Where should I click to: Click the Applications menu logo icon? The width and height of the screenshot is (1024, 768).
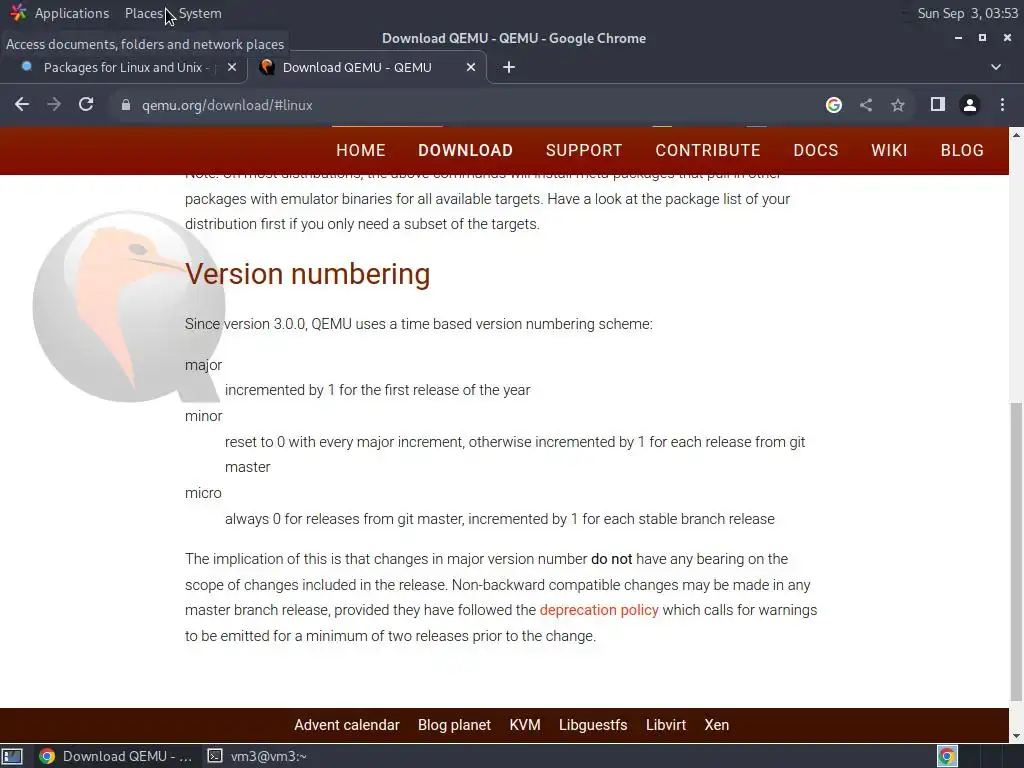click(18, 12)
